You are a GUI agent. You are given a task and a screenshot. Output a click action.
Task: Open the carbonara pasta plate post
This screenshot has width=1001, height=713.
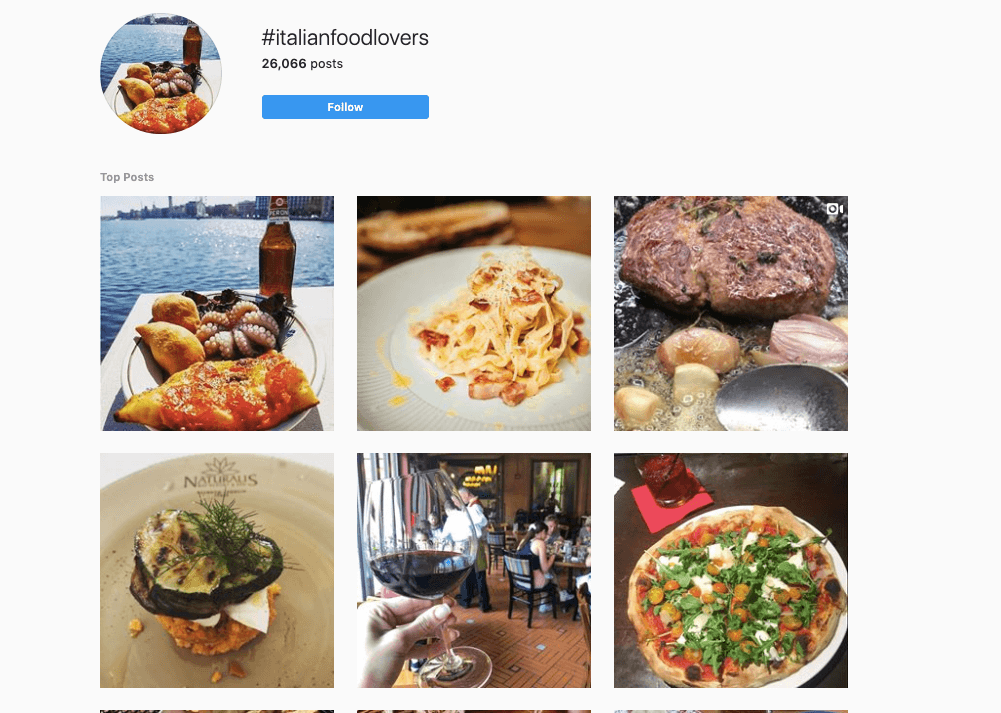(x=473, y=313)
